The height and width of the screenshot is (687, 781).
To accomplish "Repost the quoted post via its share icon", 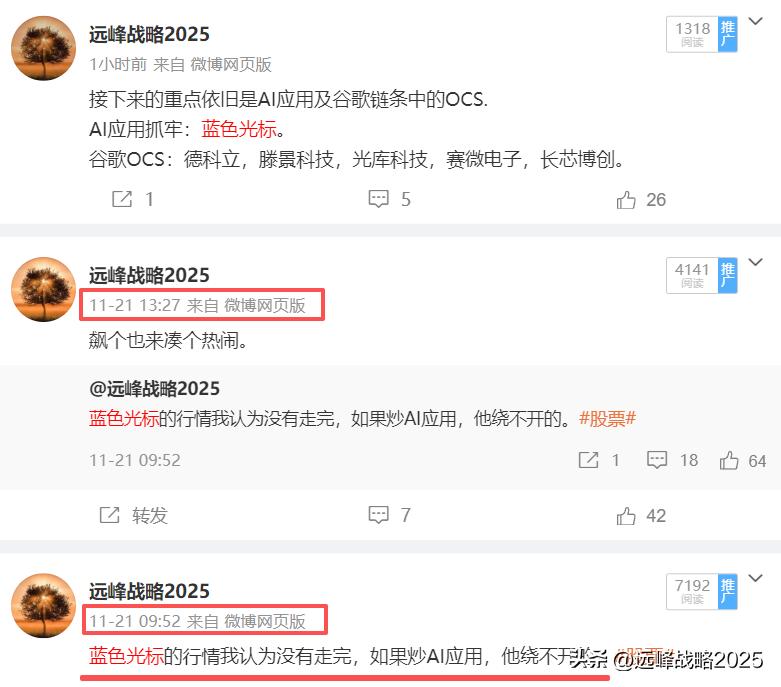I will (x=588, y=460).
